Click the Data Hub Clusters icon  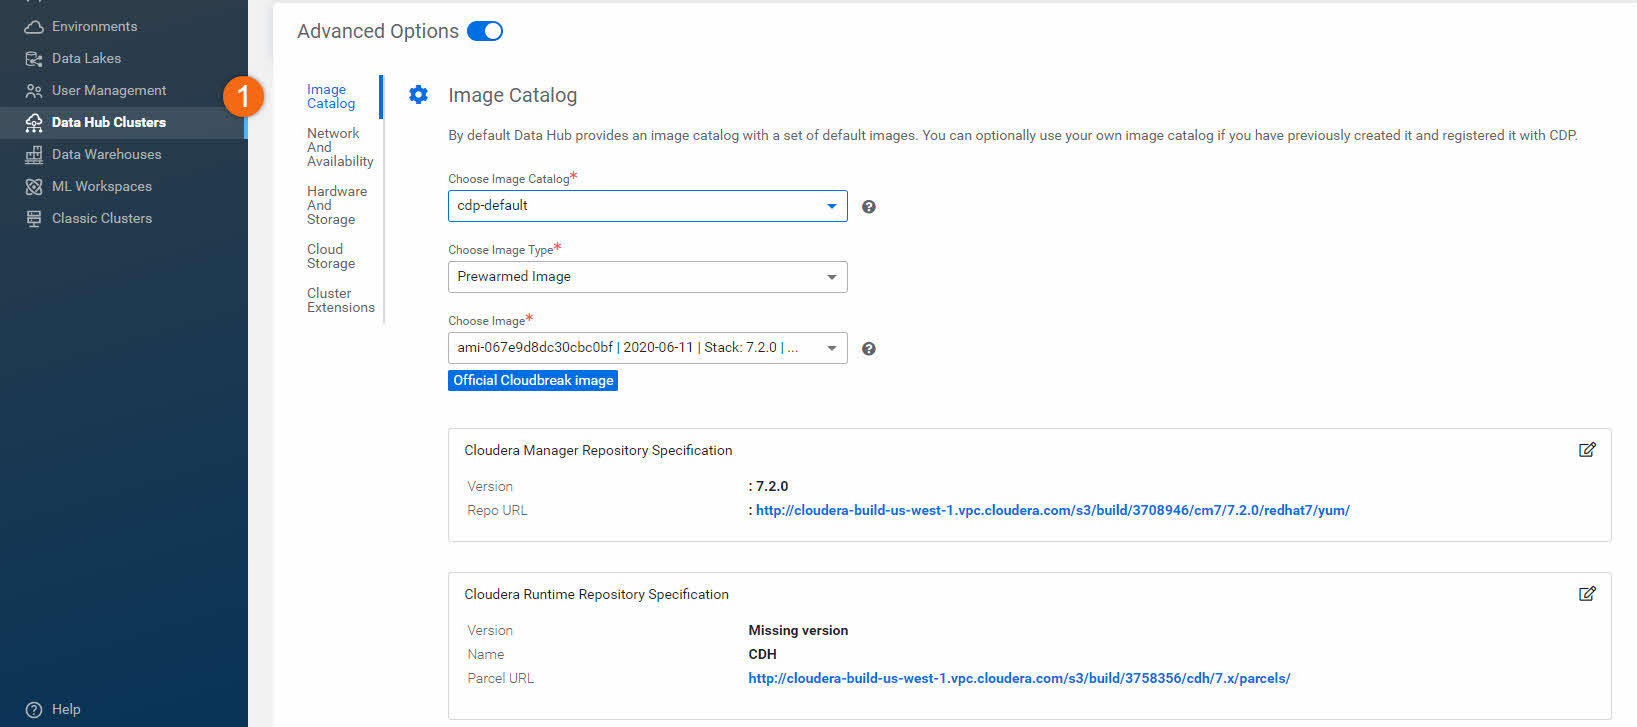coord(34,123)
